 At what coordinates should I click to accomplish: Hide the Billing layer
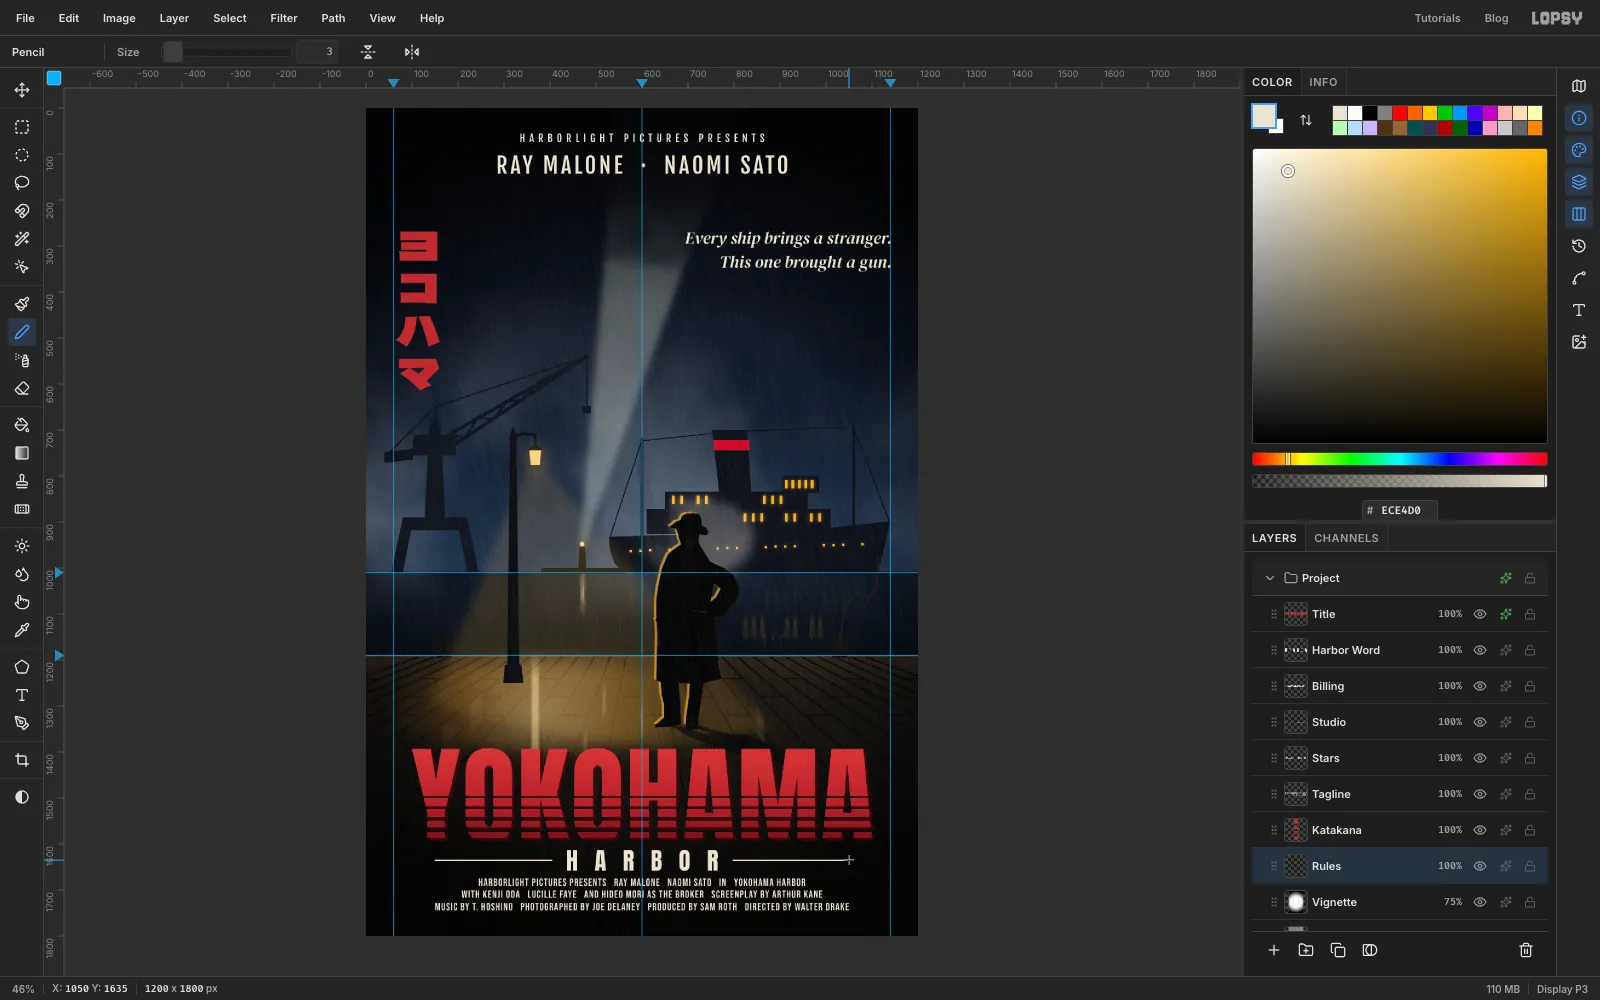point(1480,686)
